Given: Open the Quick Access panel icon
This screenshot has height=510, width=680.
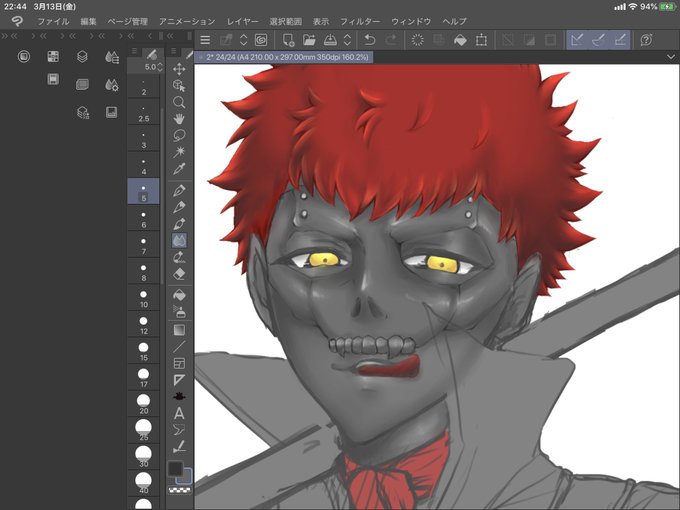Looking at the screenshot, I should tap(24, 56).
